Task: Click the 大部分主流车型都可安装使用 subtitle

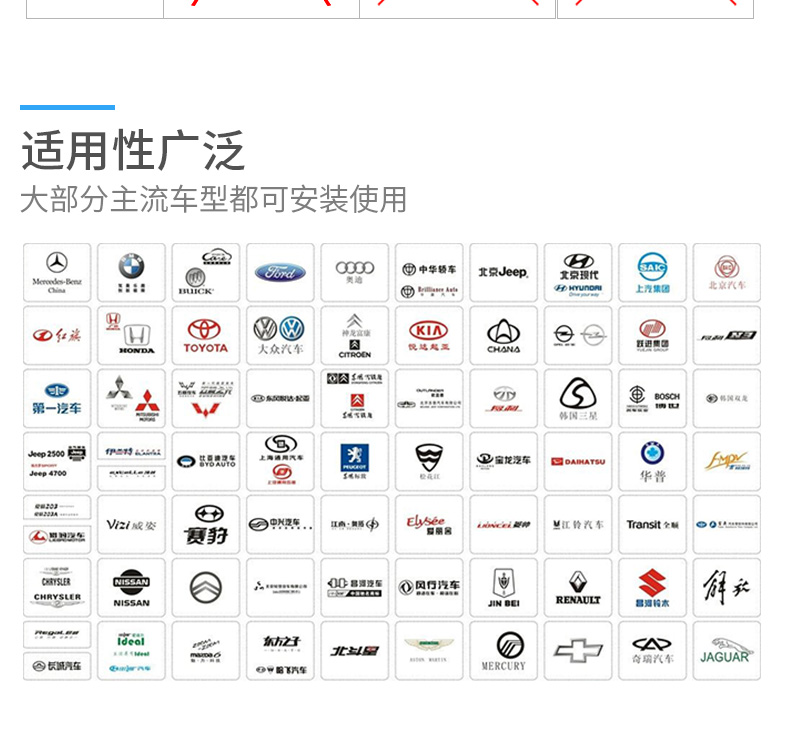Action: (x=214, y=199)
